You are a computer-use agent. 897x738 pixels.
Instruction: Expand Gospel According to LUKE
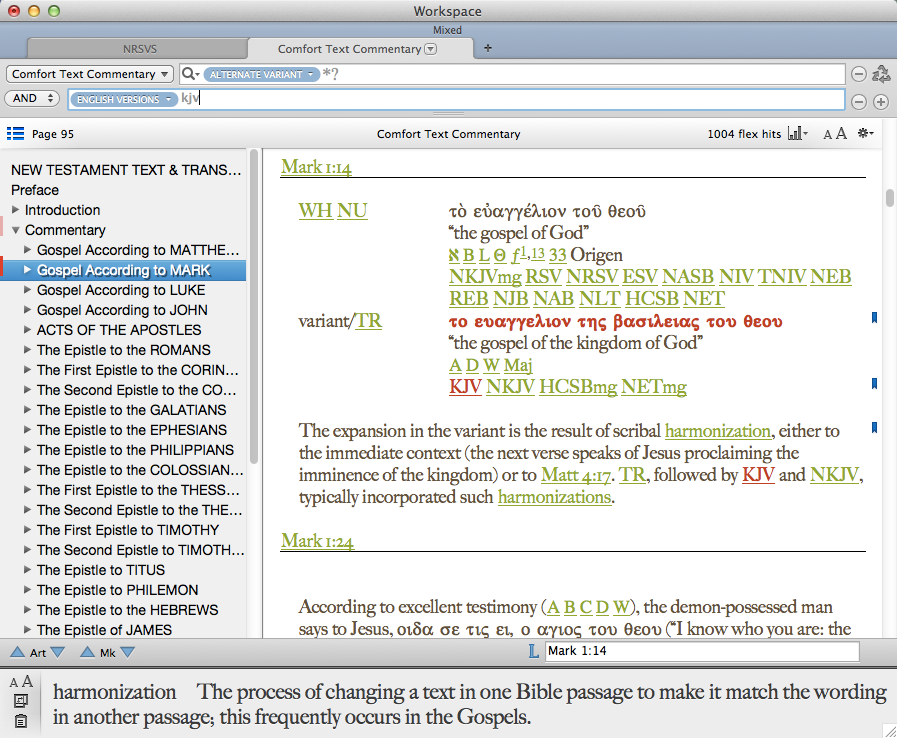point(27,289)
